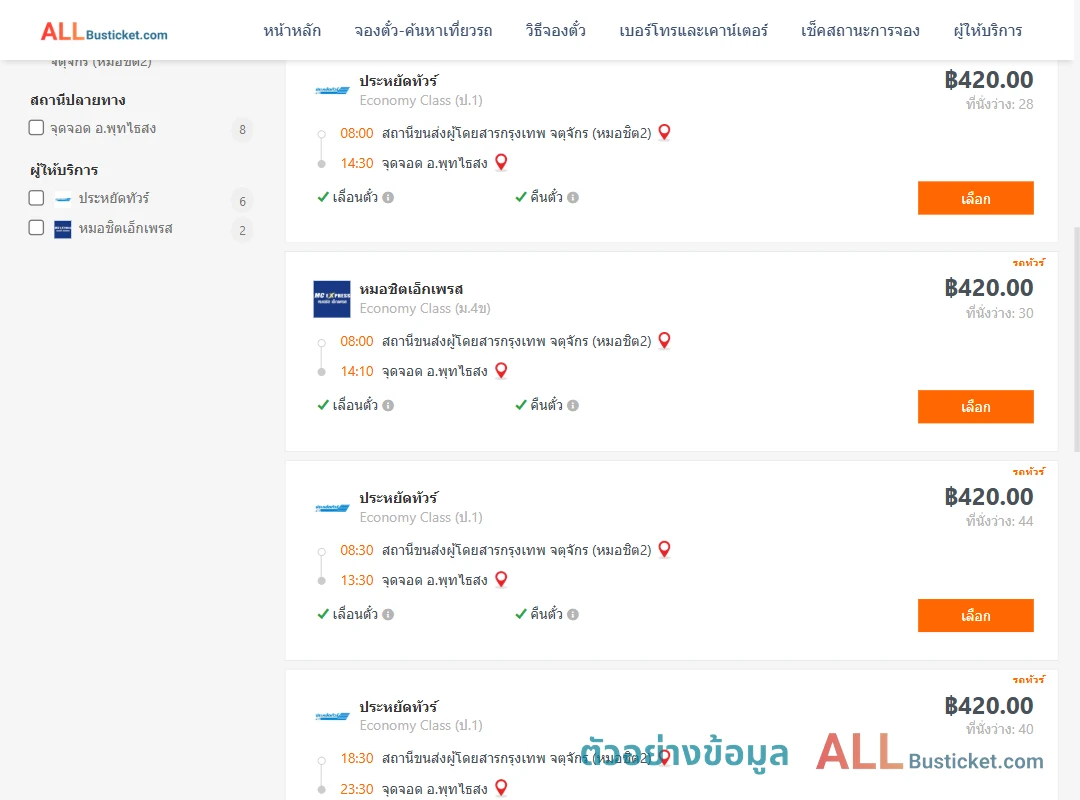Click ประหยัดทัวร์ logo on the 18:30 departure trip
This screenshot has height=800, width=1080.
tap(332, 716)
